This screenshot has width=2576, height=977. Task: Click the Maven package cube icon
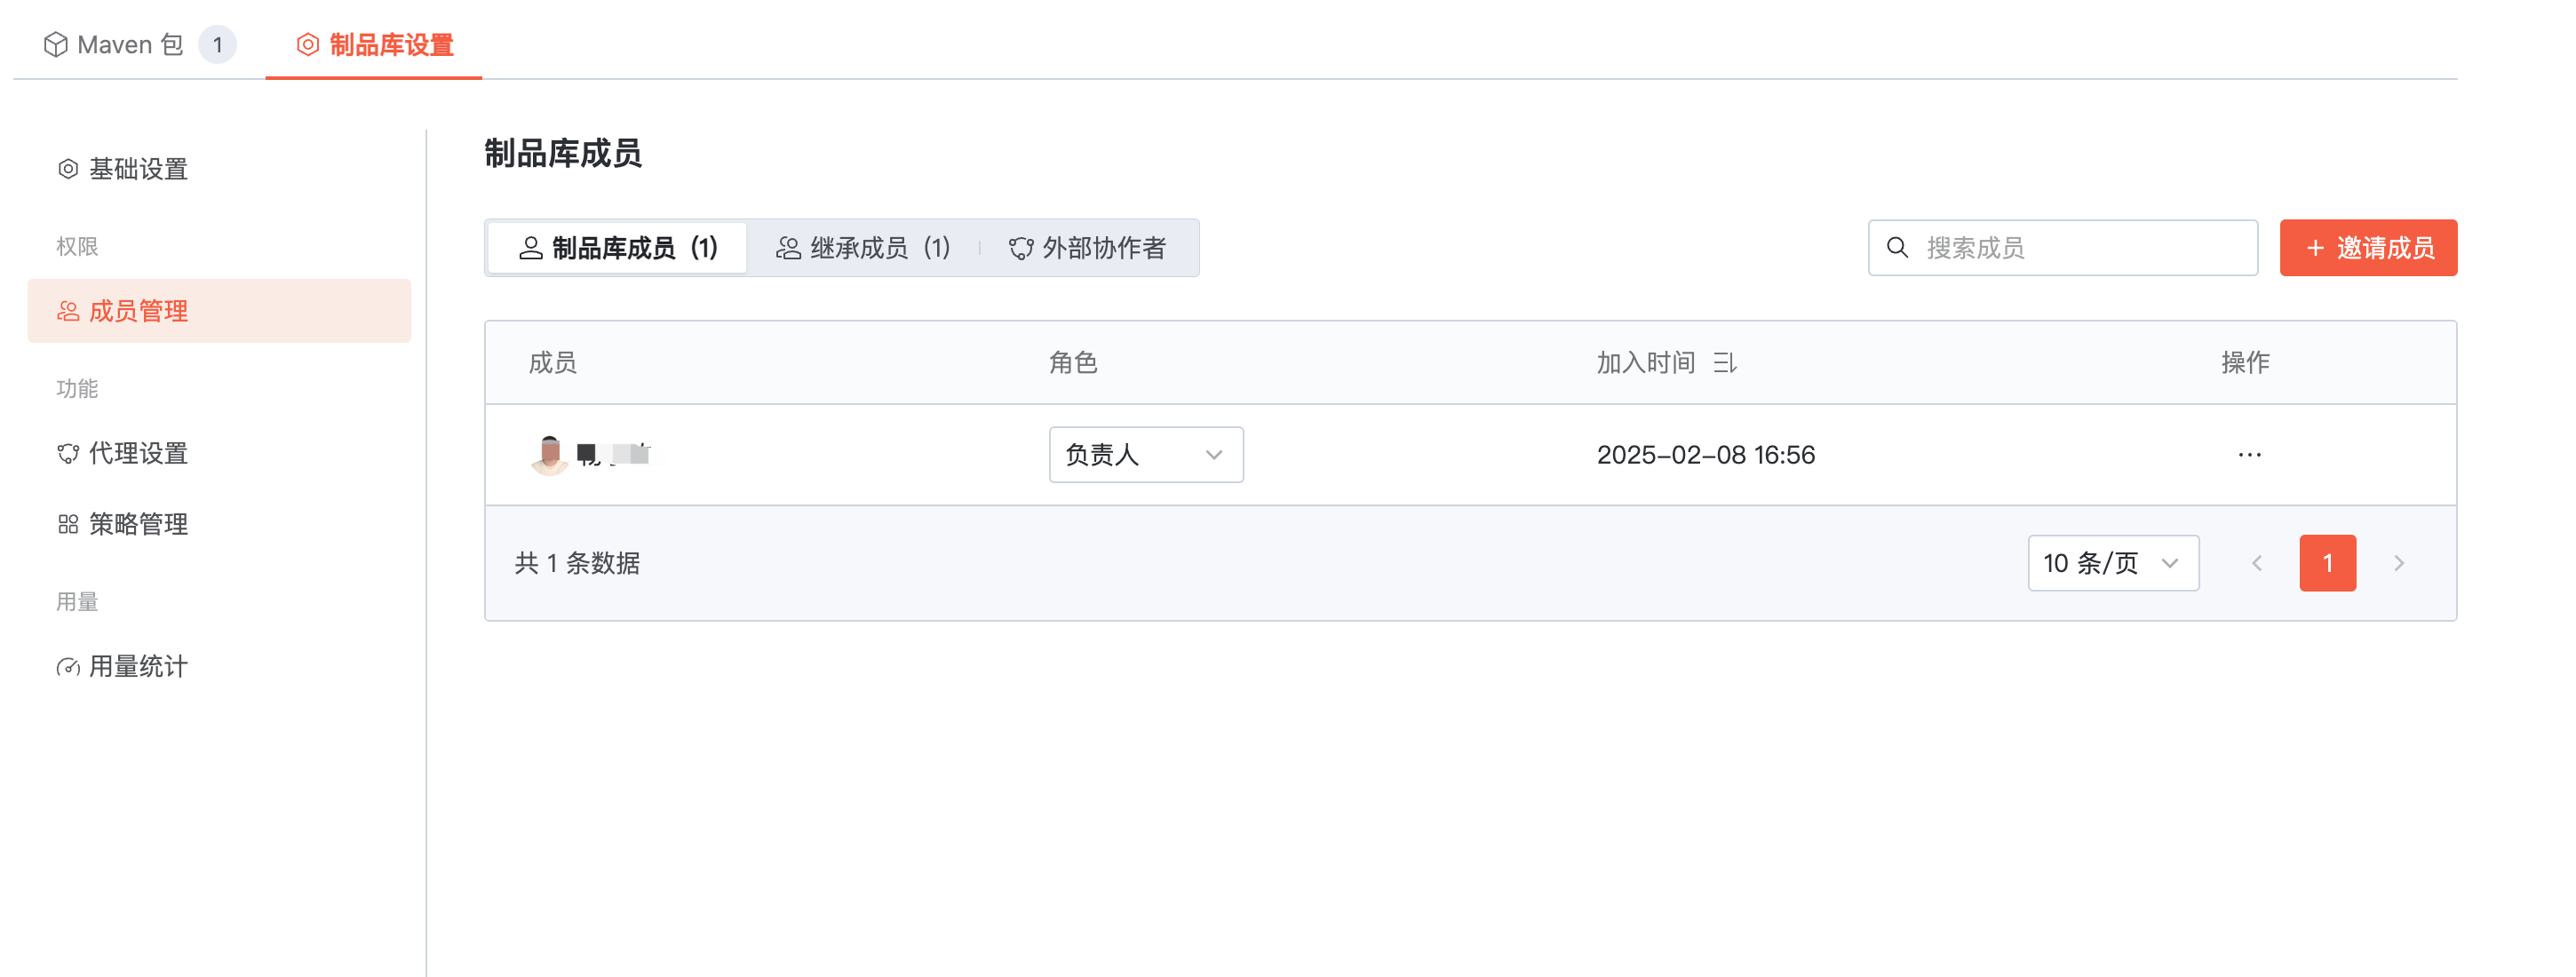click(56, 45)
